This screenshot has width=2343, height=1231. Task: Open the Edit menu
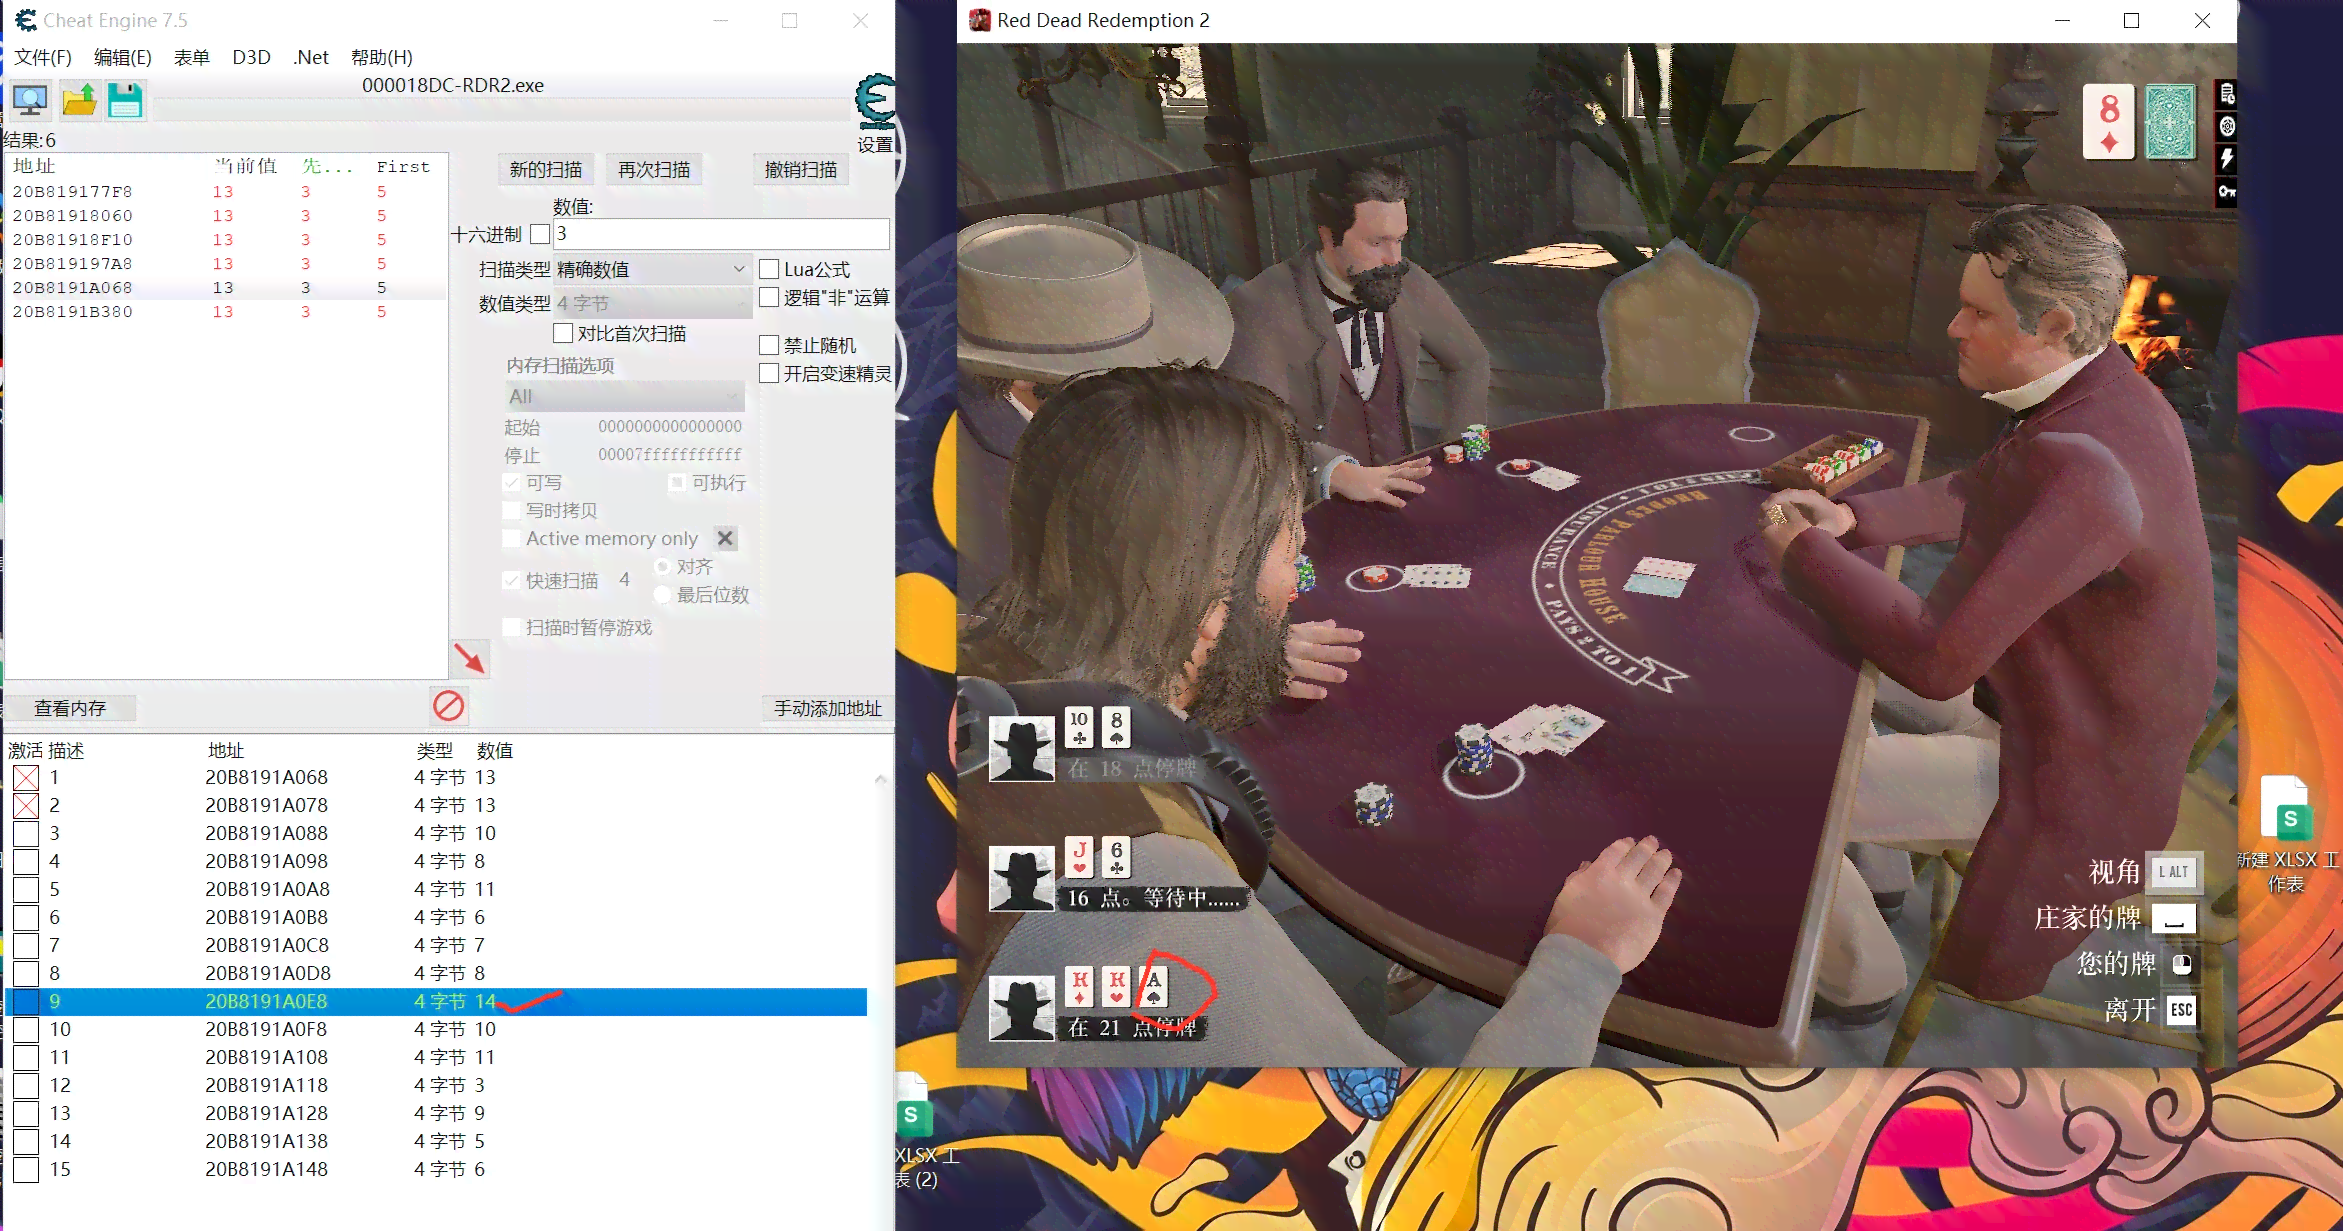tap(122, 57)
